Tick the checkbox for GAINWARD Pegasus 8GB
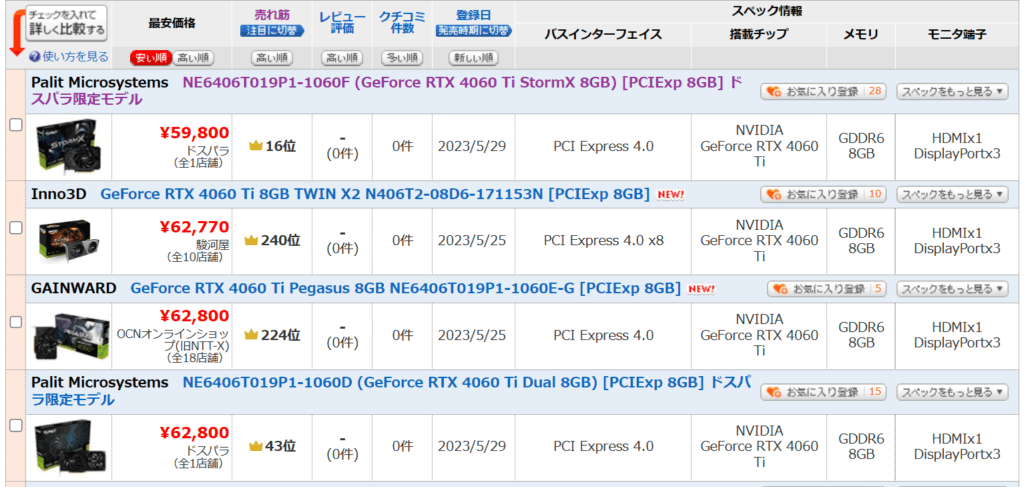Viewport: 1024px width, 487px height. 16,322
